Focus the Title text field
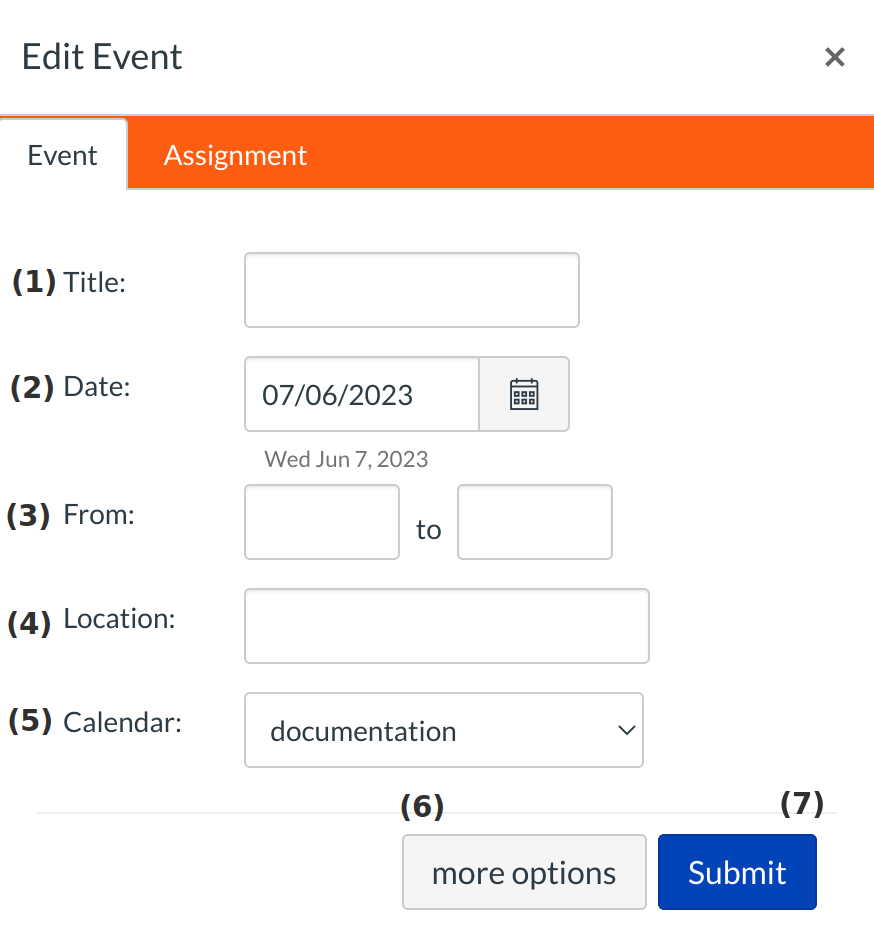Image resolution: width=874 pixels, height=952 pixels. pyautogui.click(x=411, y=290)
